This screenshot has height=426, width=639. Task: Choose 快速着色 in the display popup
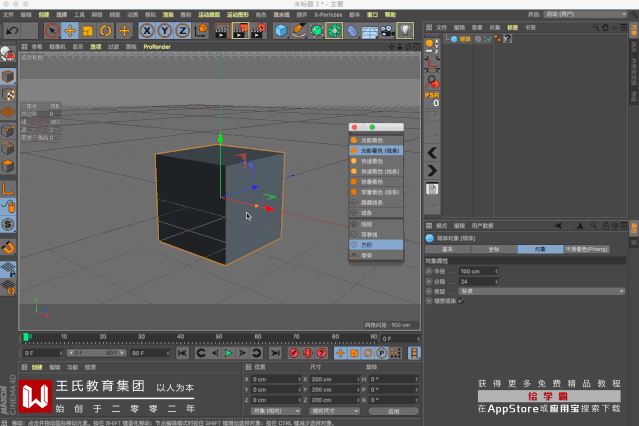click(376, 161)
